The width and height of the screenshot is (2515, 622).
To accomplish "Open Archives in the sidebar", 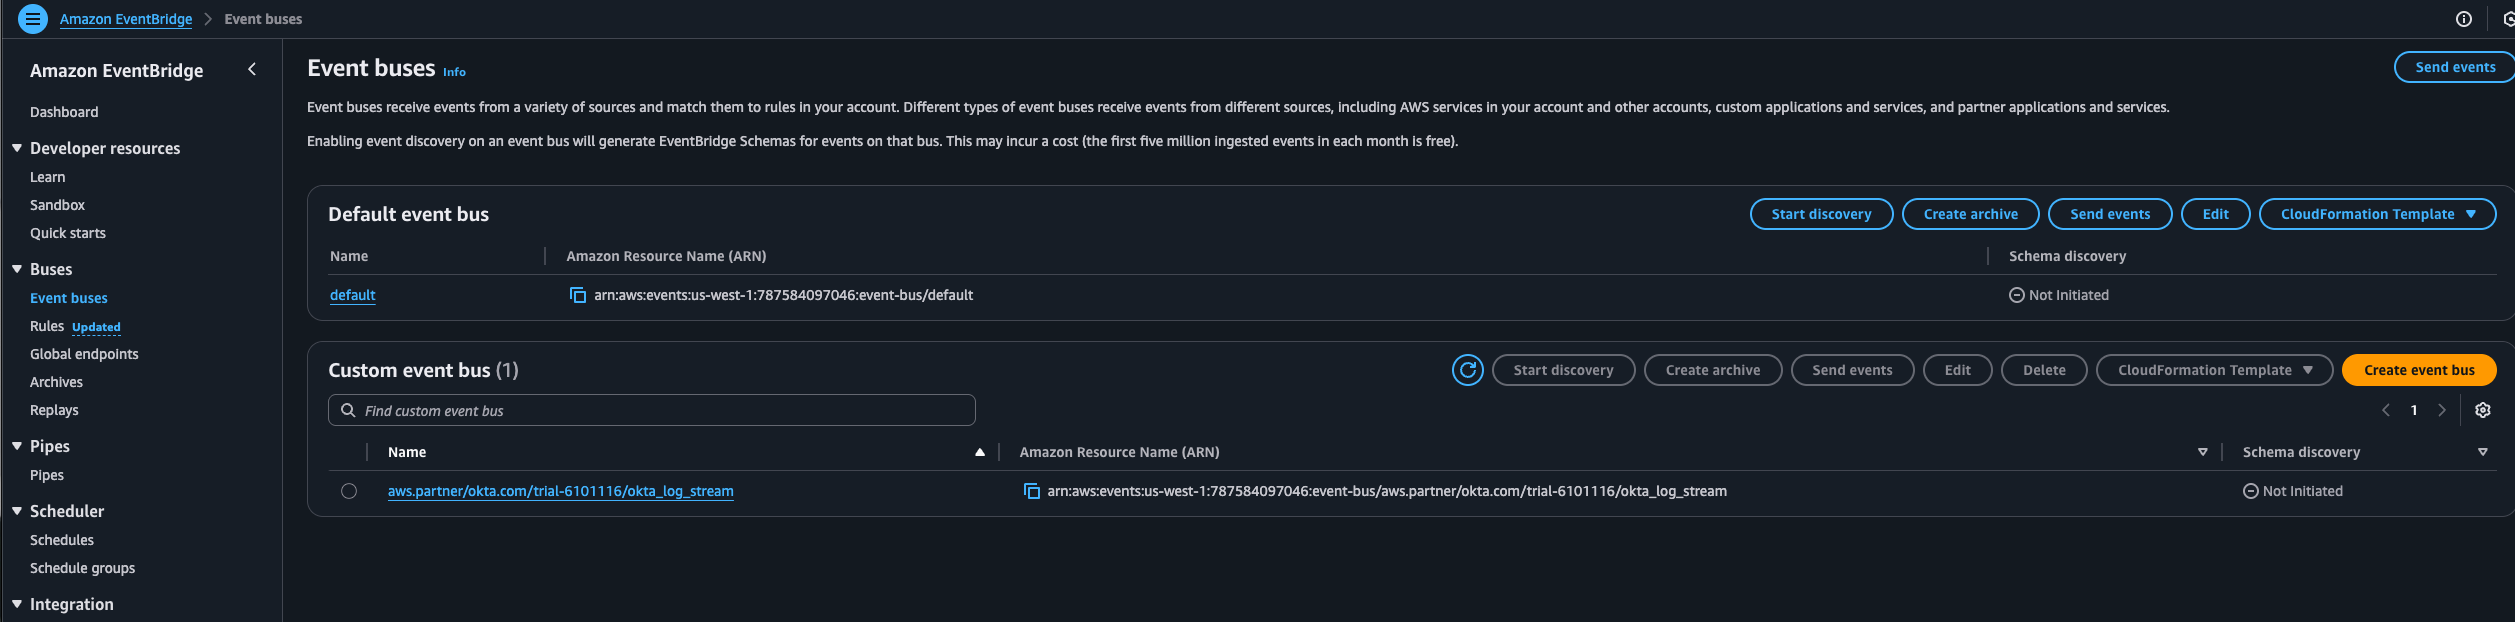I will point(56,382).
